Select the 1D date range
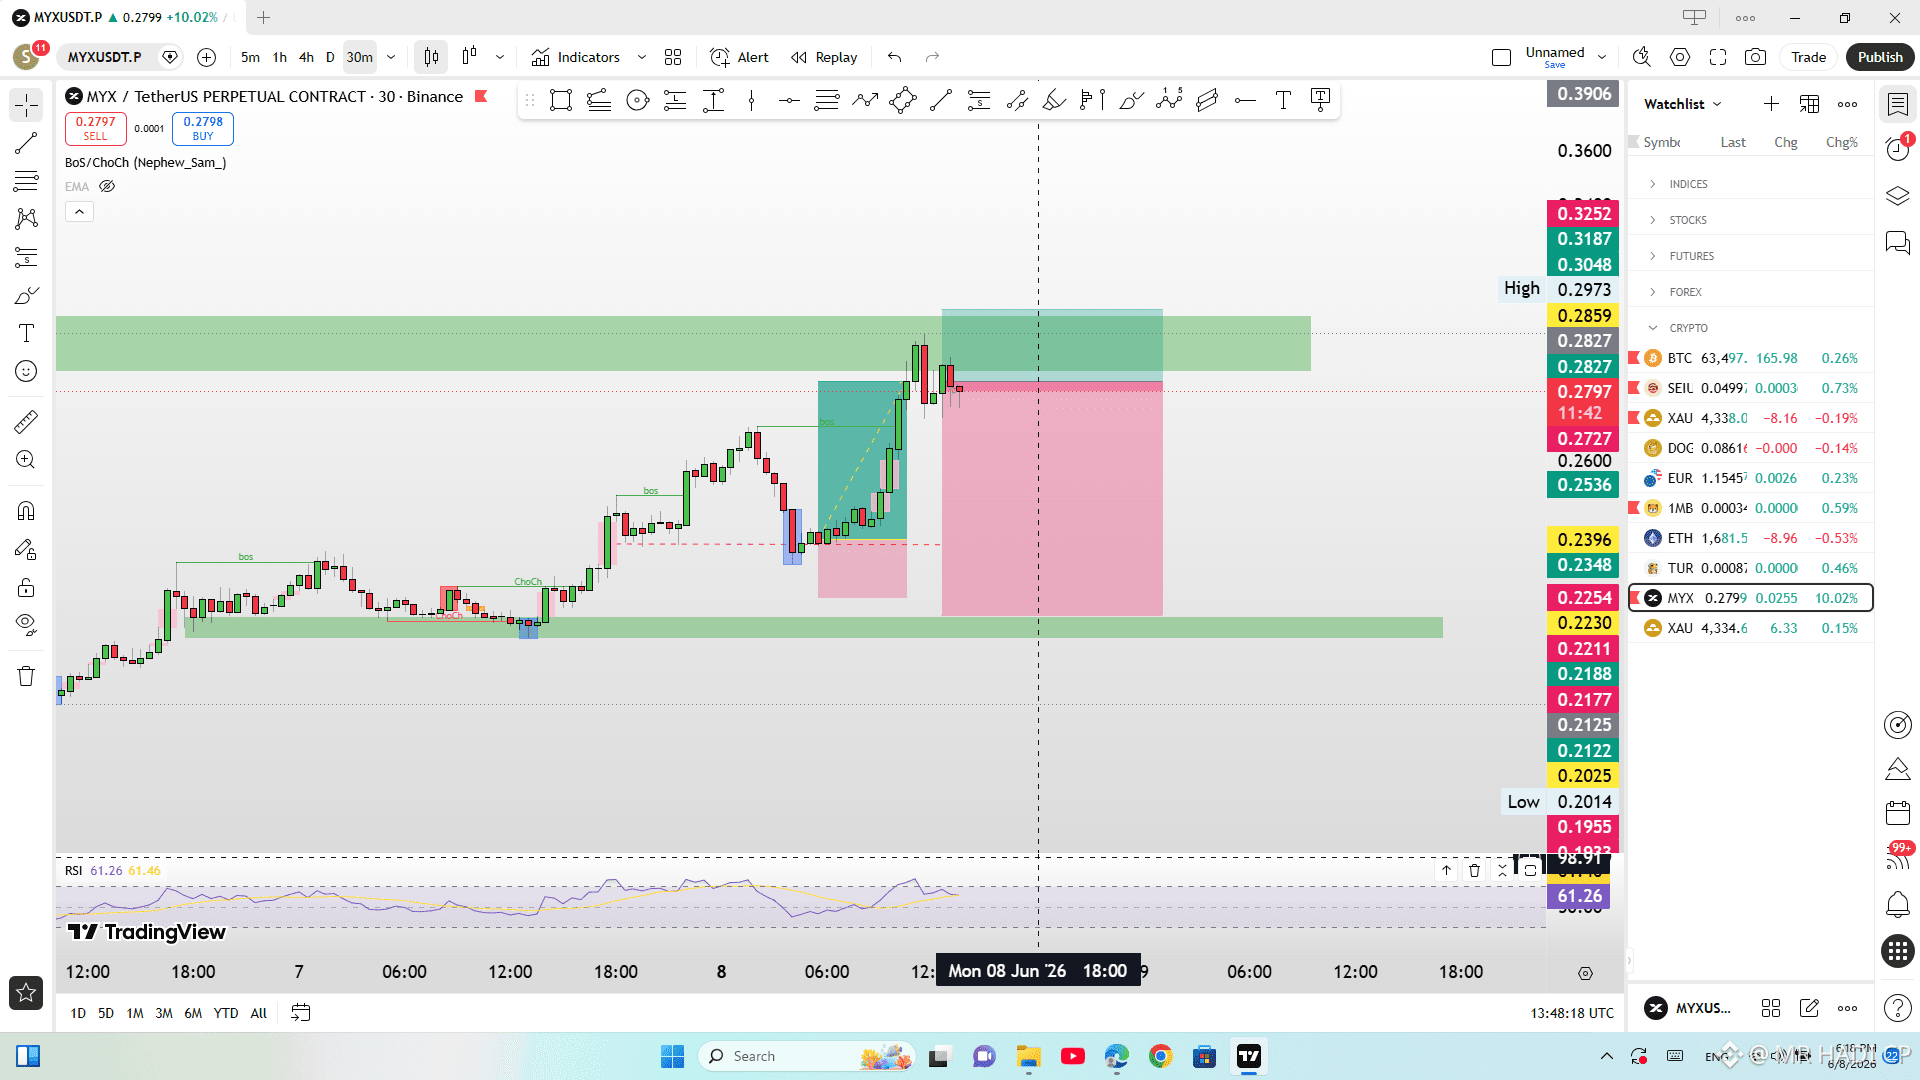 [78, 1013]
